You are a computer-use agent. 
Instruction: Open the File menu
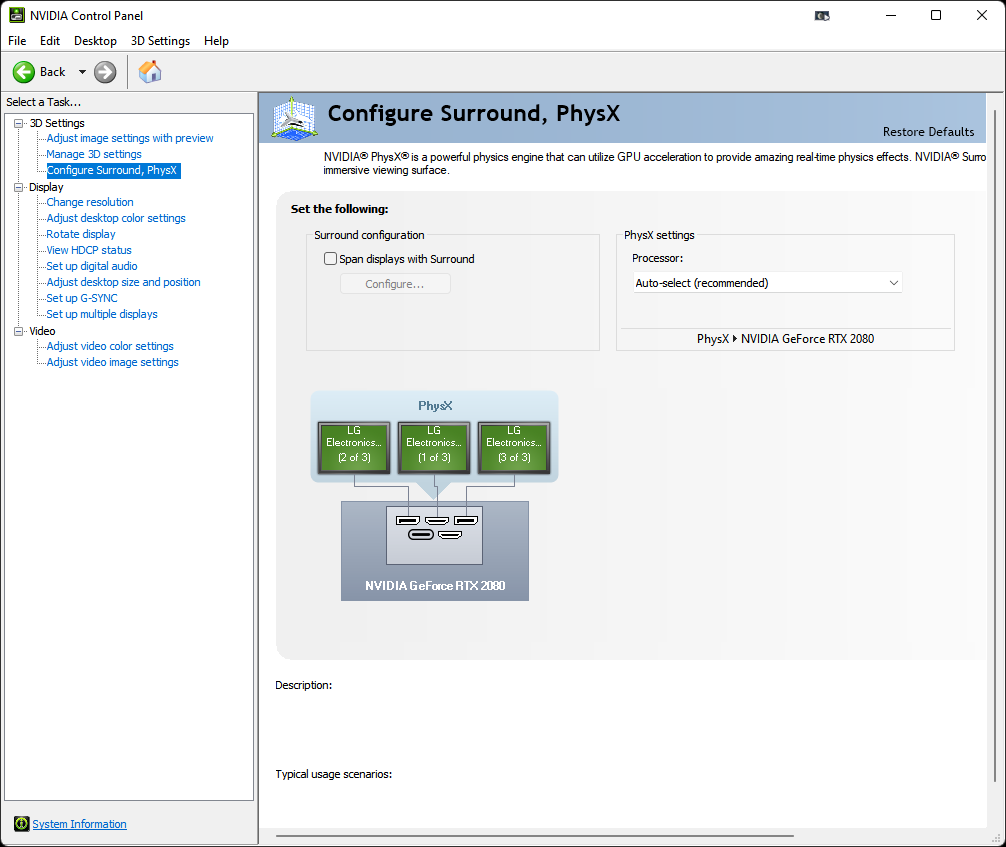tap(17, 41)
